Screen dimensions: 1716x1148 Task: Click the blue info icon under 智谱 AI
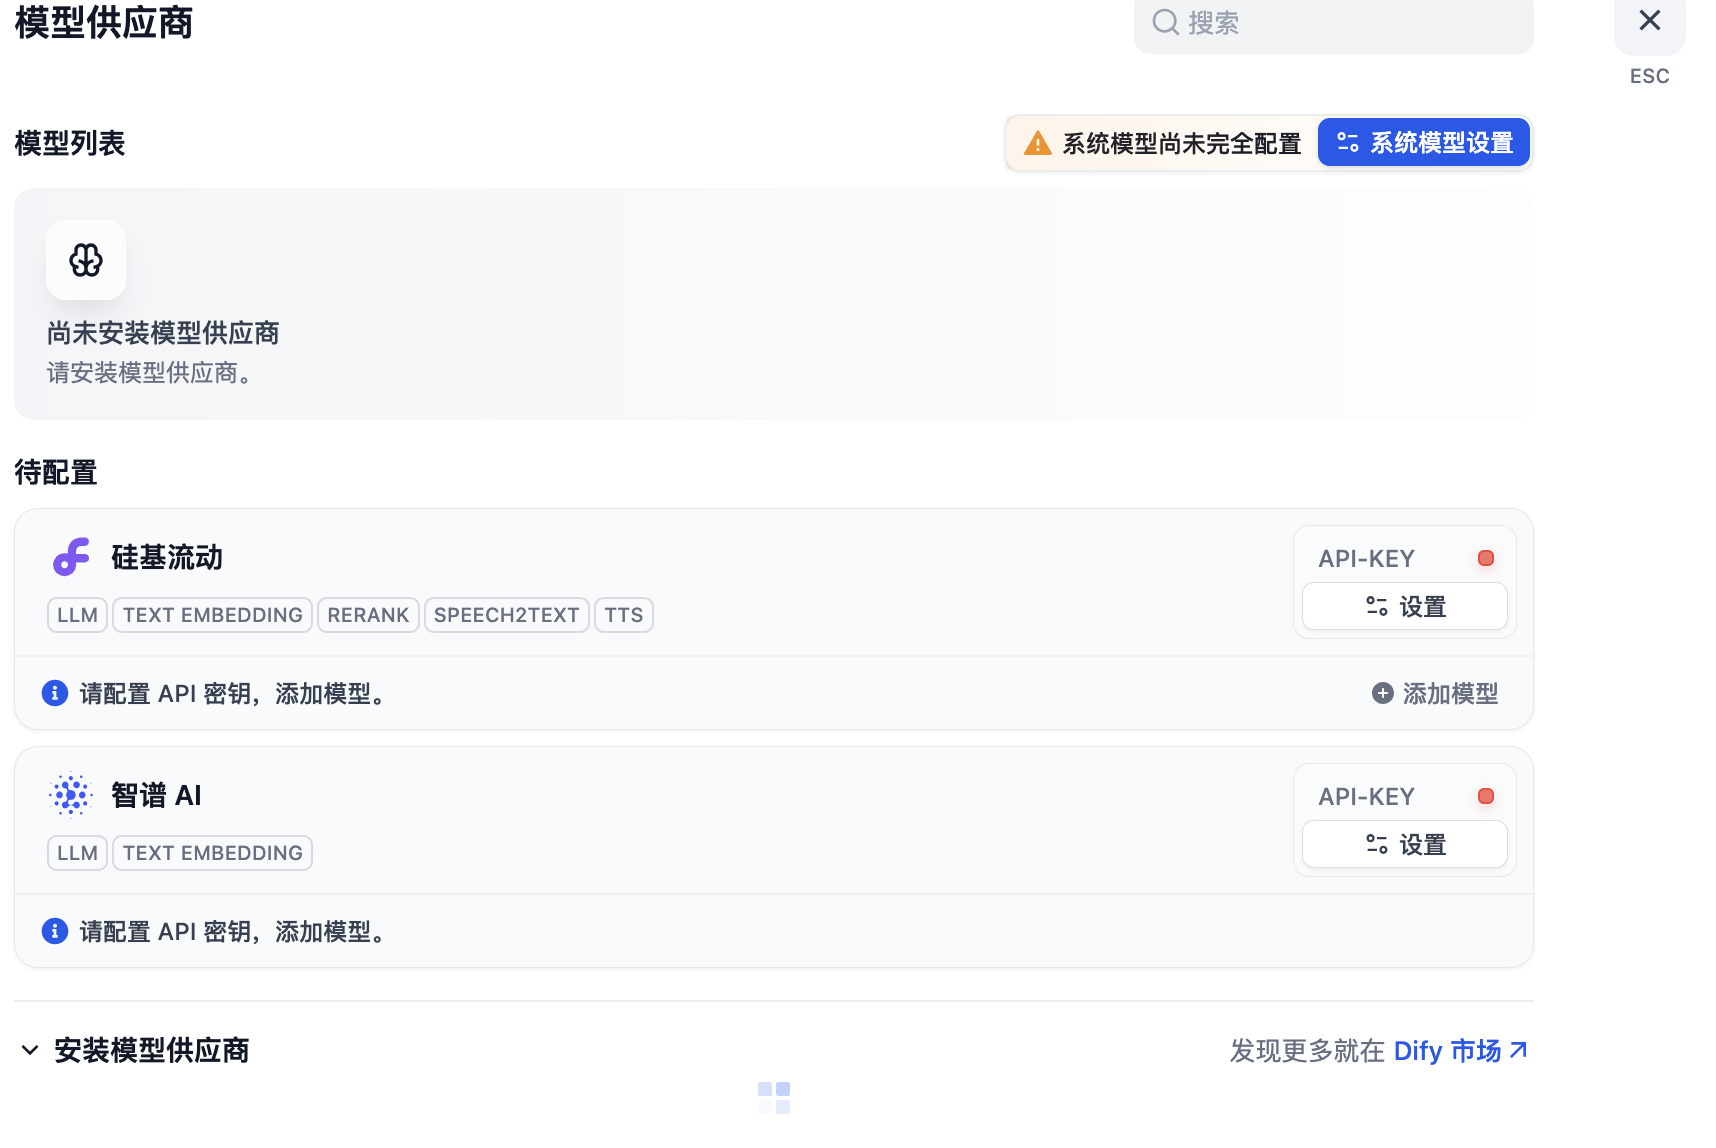(55, 931)
